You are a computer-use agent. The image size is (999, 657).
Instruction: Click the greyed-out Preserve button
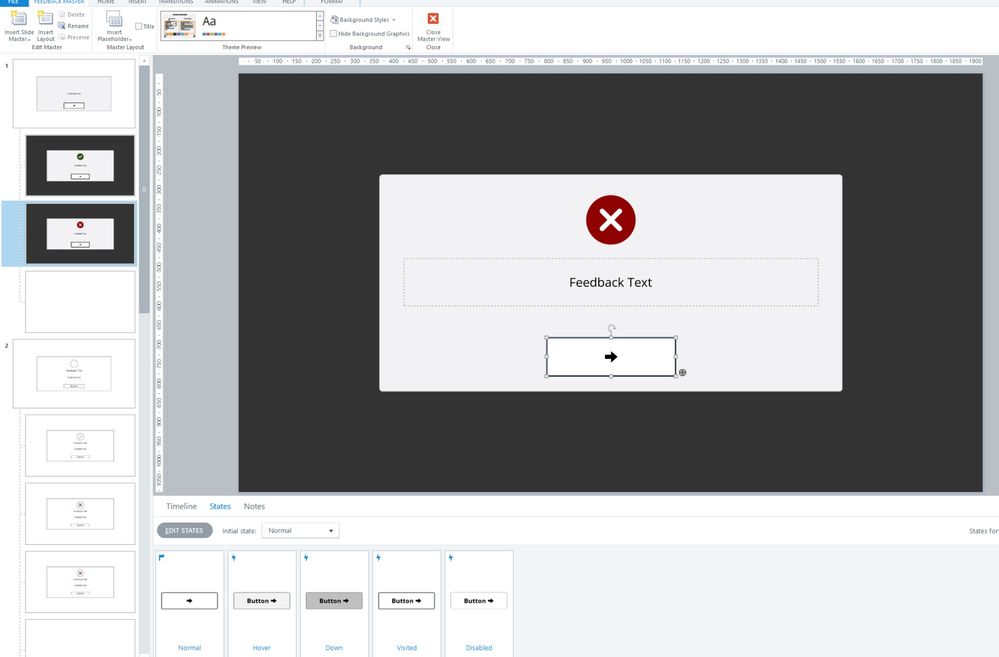(74, 38)
